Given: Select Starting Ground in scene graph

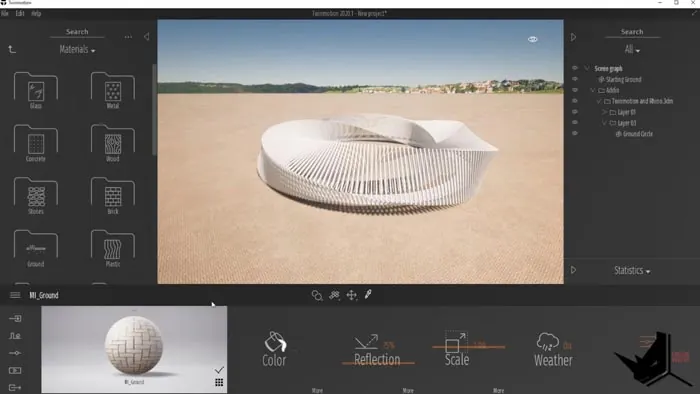Looking at the screenshot, I should tap(623, 79).
